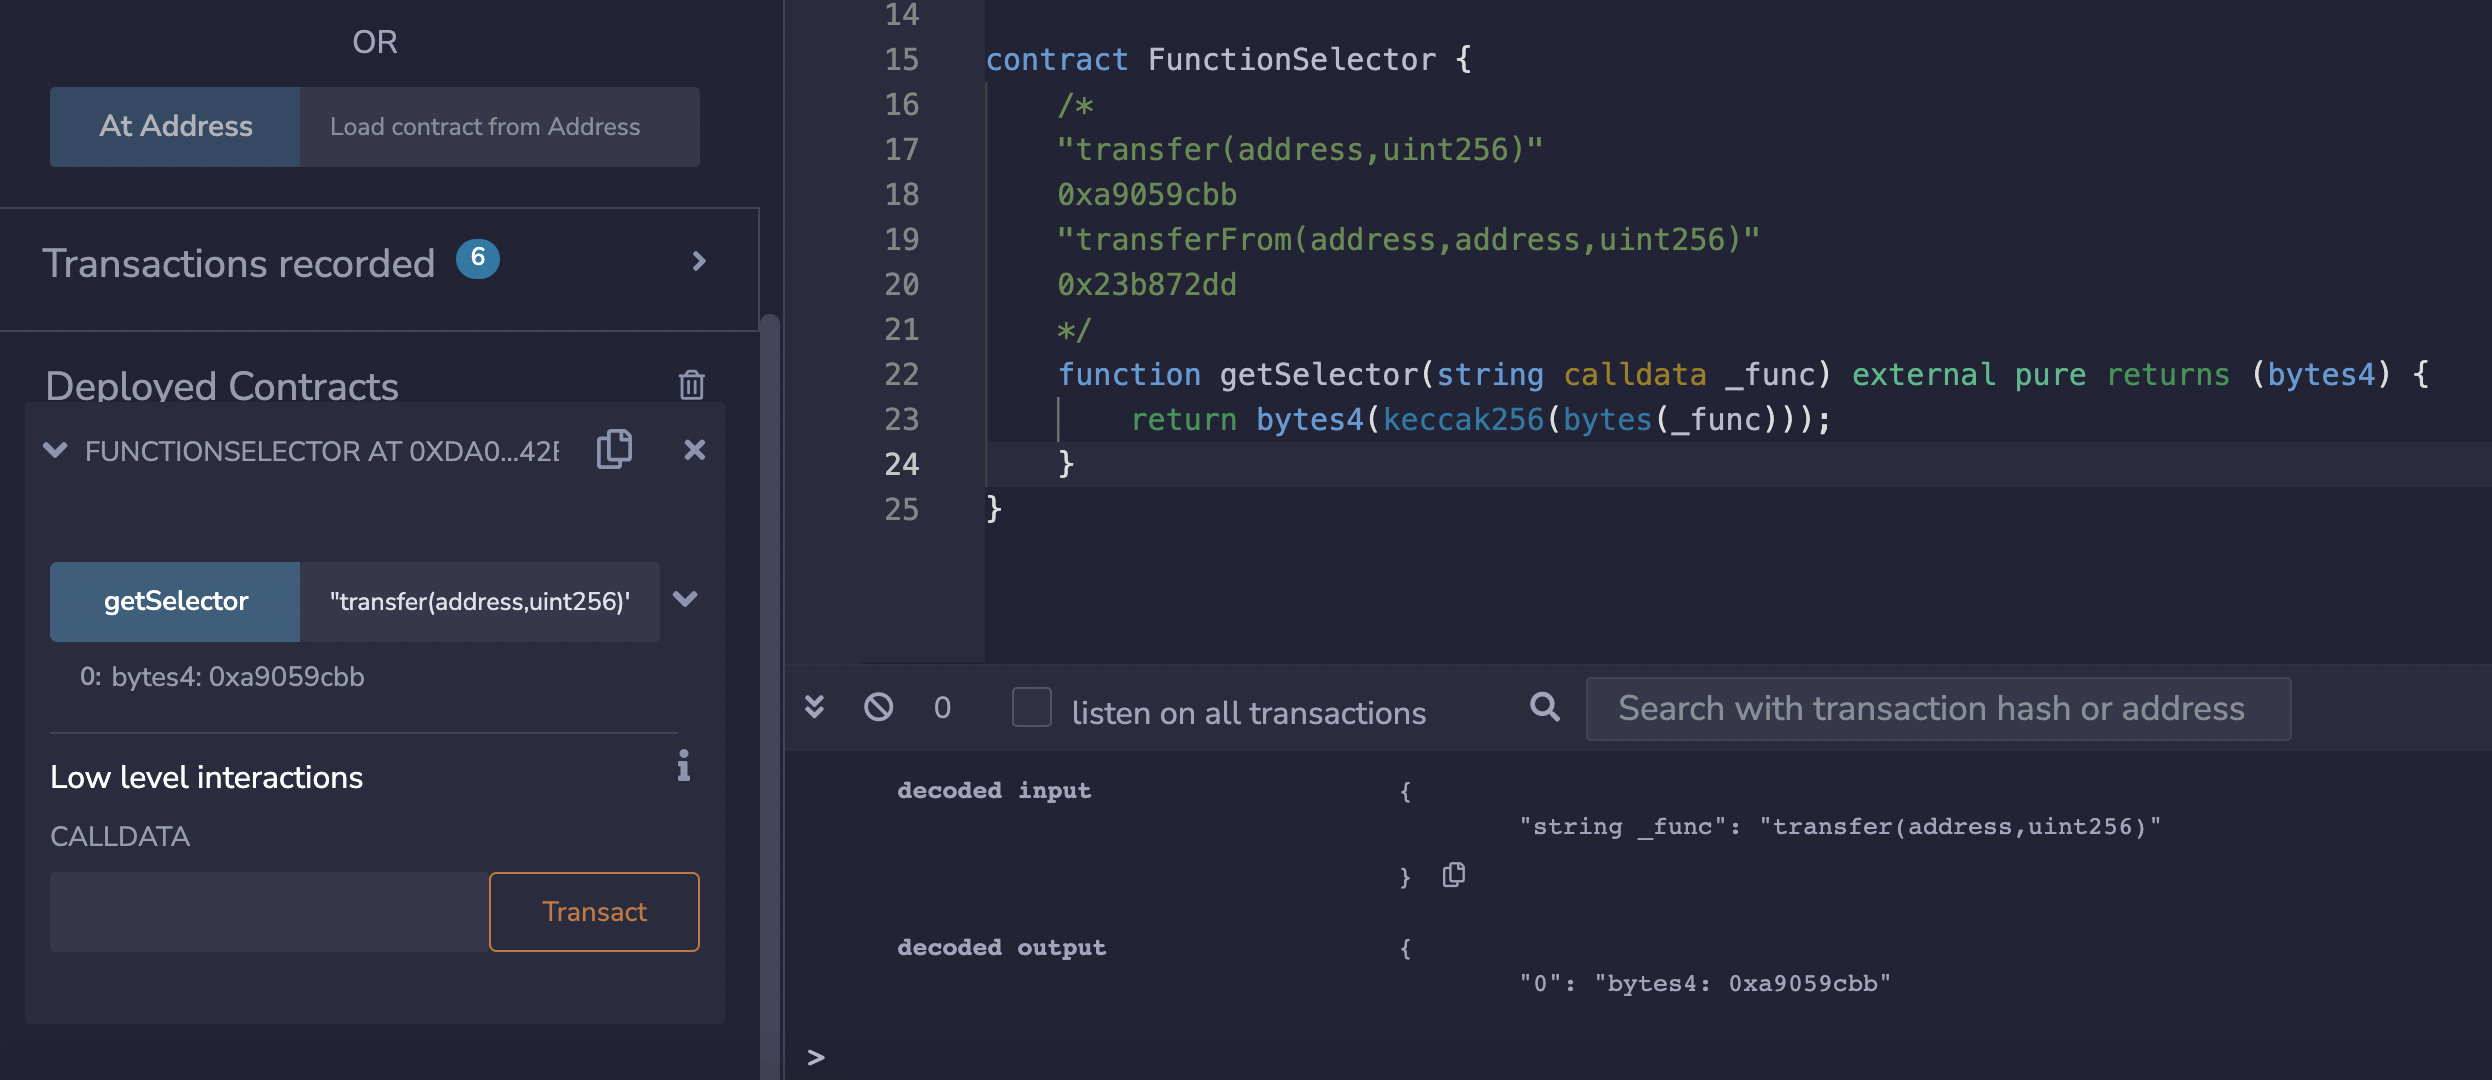Viewport: 2492px width, 1080px height.
Task: Click the double-chevron terminal collapse icon
Action: pyautogui.click(x=815, y=707)
